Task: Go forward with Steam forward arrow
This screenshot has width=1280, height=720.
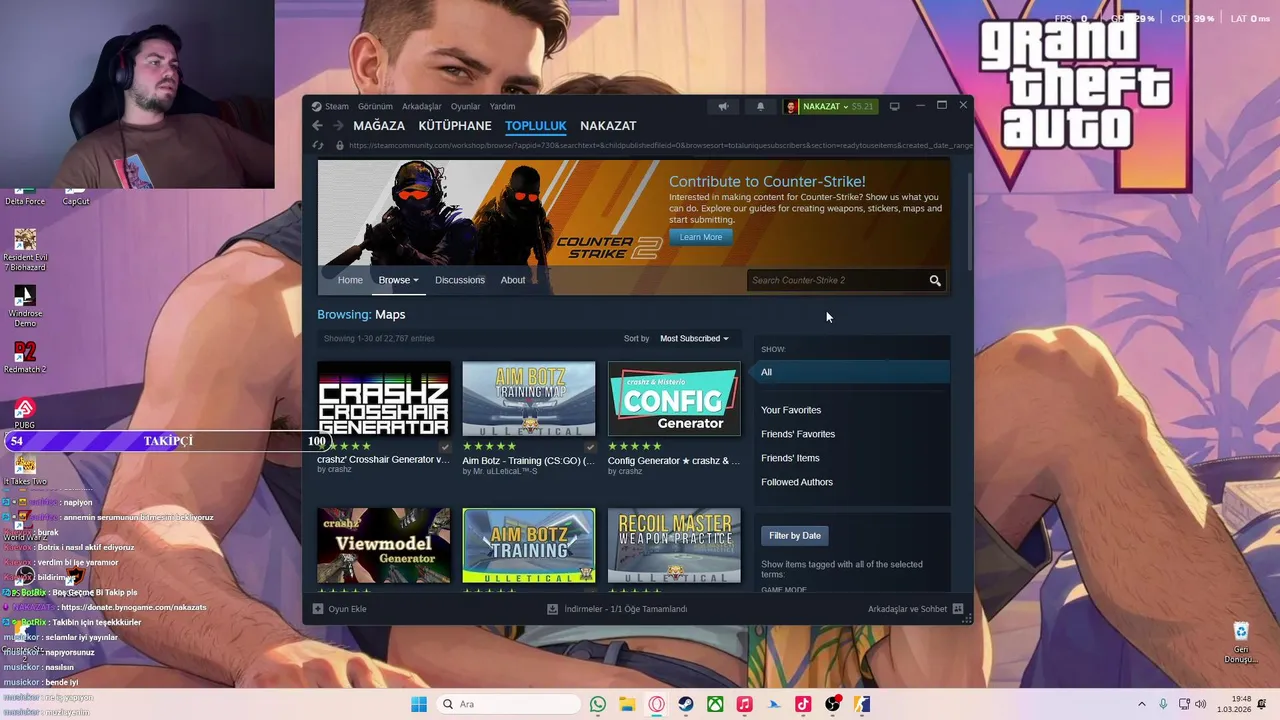Action: coord(338,125)
